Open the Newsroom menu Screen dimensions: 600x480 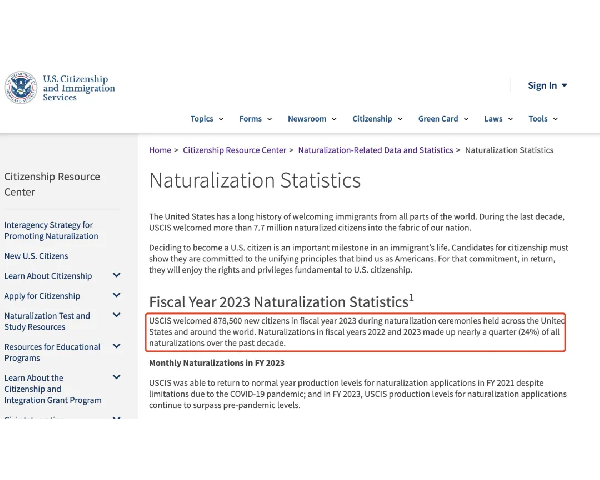pyautogui.click(x=312, y=119)
